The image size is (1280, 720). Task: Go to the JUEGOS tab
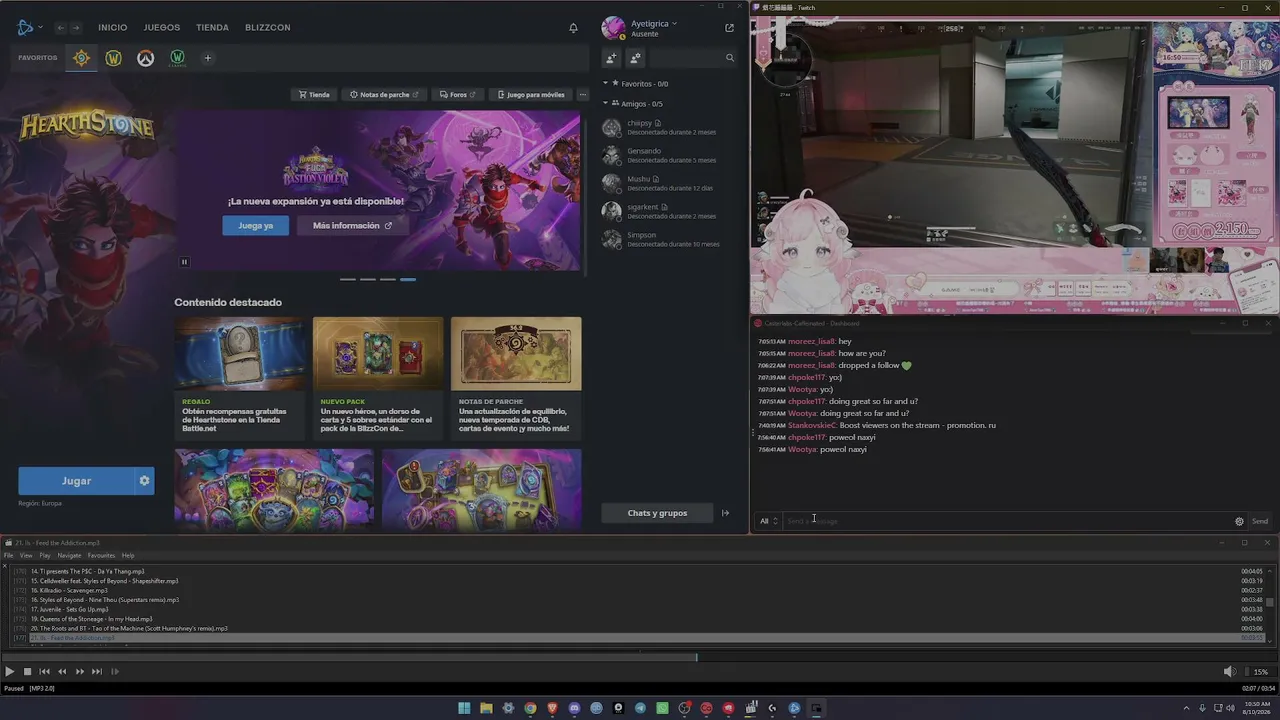coord(162,28)
